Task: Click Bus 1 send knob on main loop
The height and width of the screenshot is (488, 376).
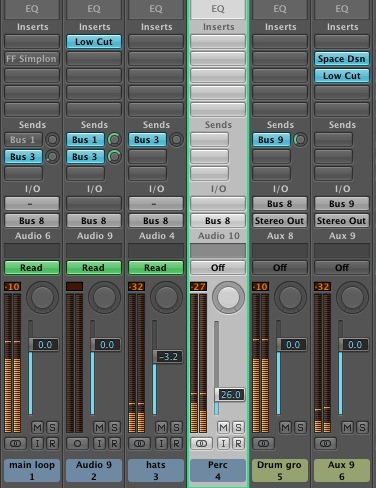Action: [x=52, y=140]
